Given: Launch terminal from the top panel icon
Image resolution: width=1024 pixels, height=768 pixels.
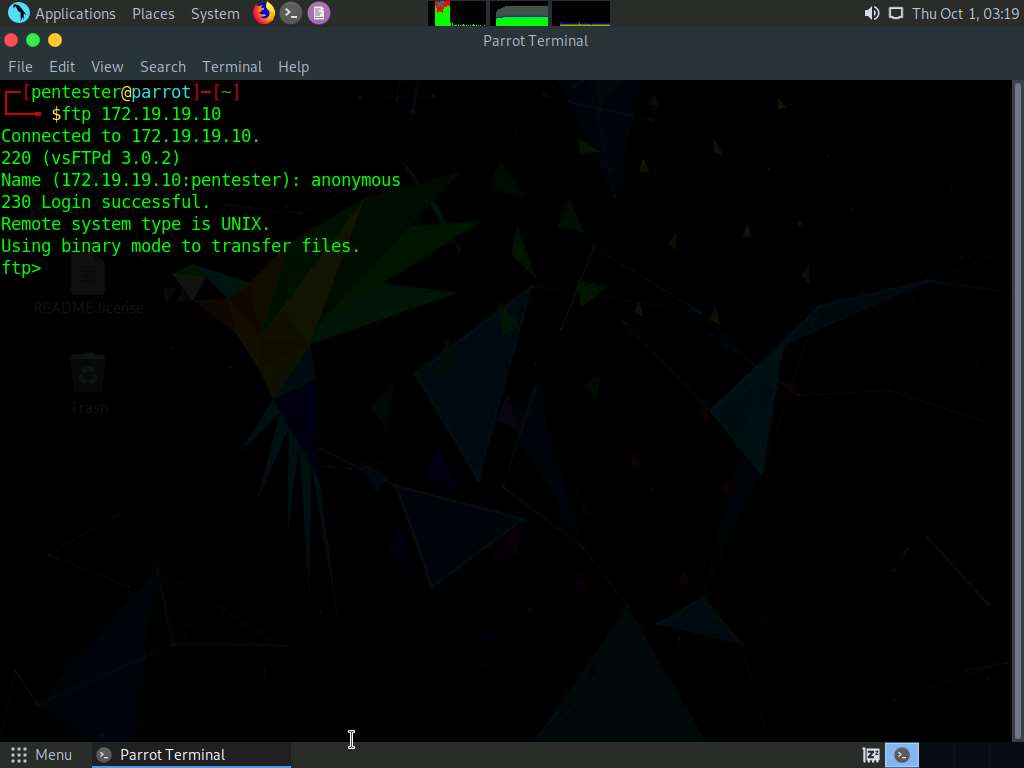Looking at the screenshot, I should pos(291,12).
